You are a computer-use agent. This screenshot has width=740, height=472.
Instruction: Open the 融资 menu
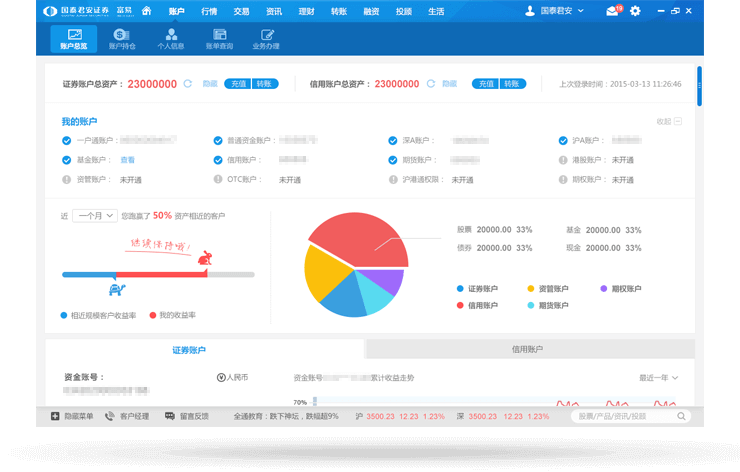pos(371,11)
